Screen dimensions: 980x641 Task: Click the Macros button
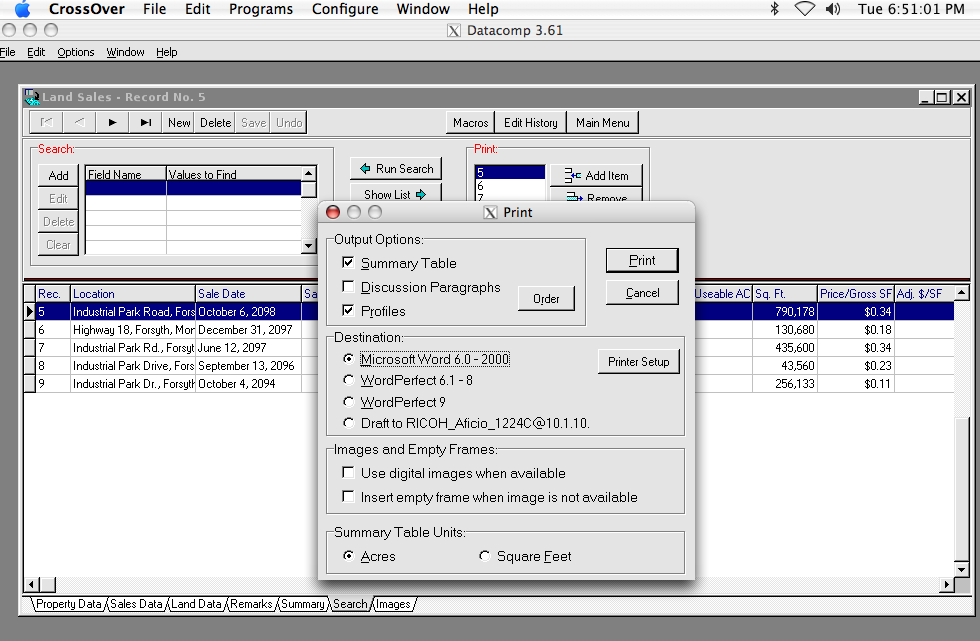click(x=469, y=122)
